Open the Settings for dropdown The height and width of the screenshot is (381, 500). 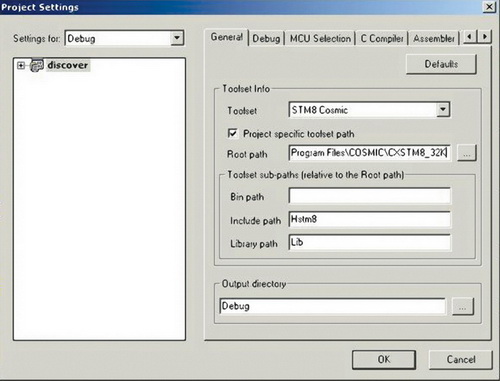coord(177,38)
